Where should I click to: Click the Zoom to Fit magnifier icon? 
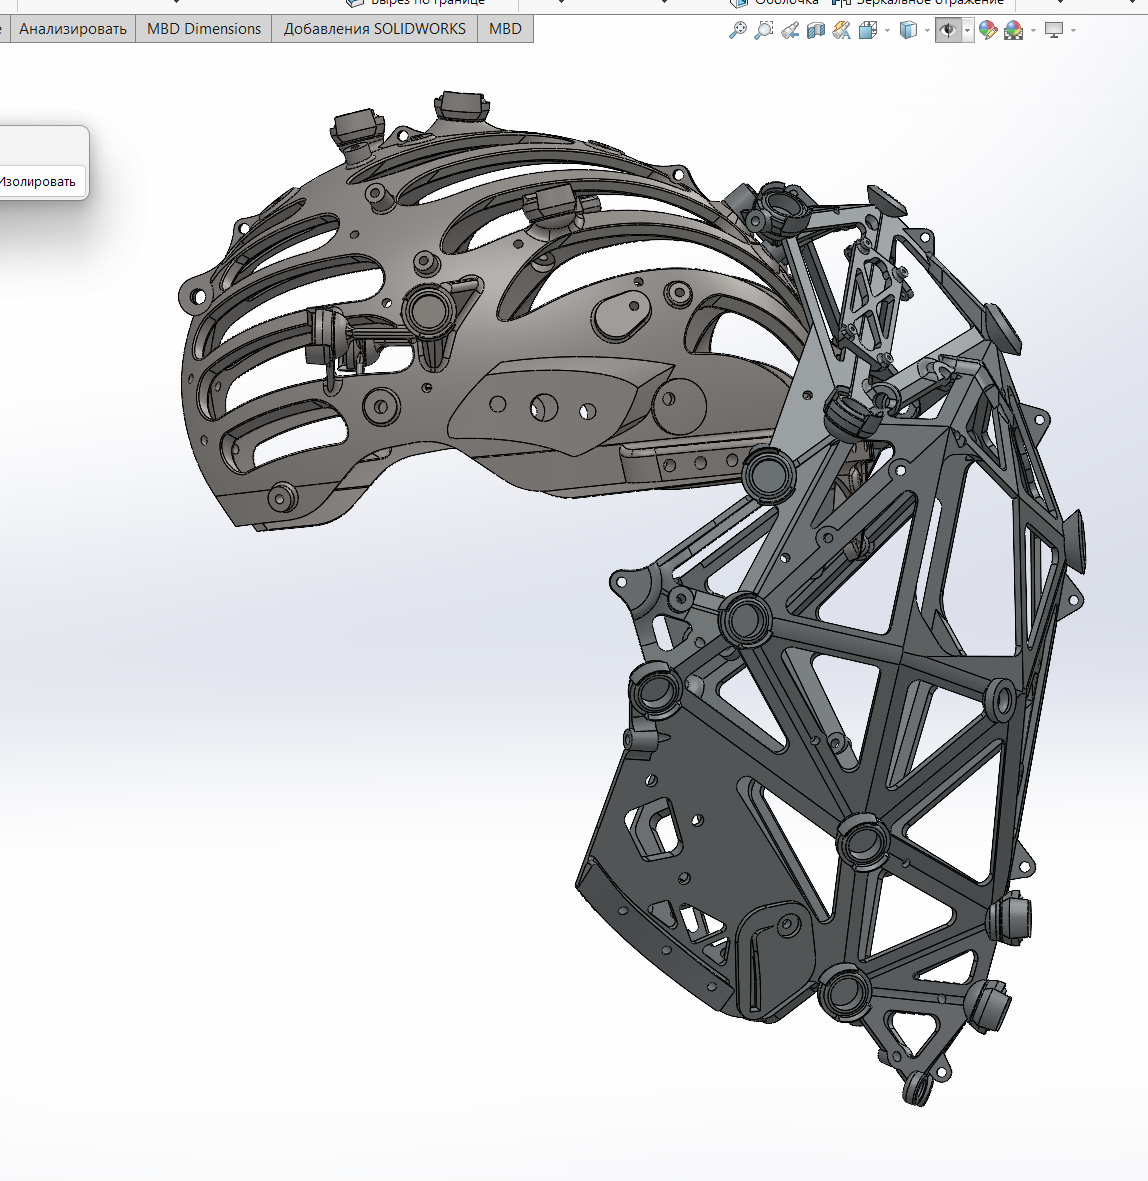[x=738, y=30]
